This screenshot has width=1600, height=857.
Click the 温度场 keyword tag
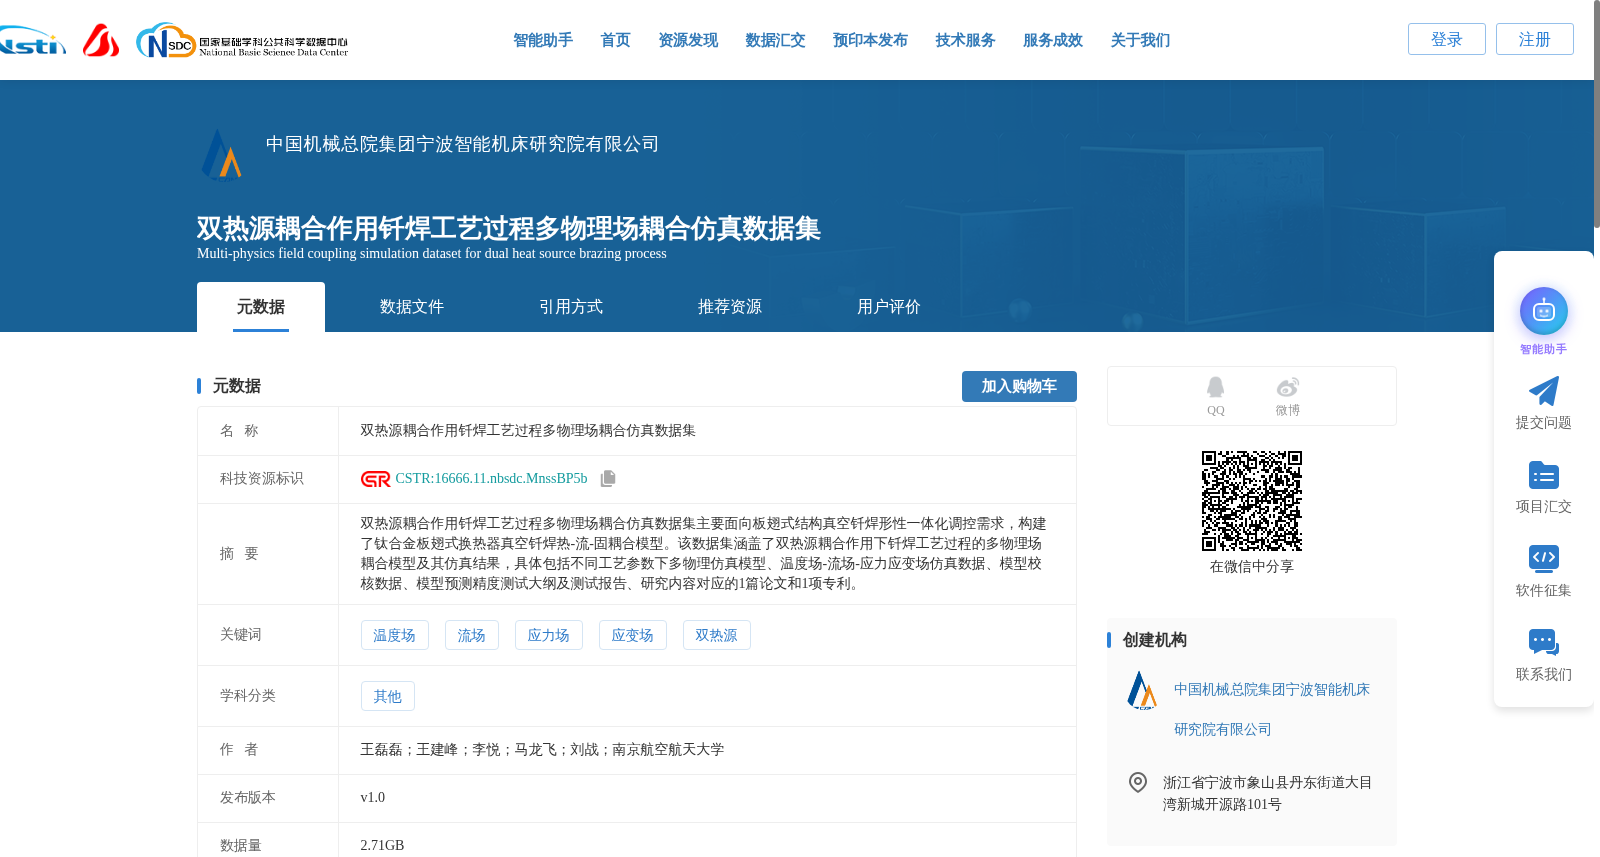point(394,635)
